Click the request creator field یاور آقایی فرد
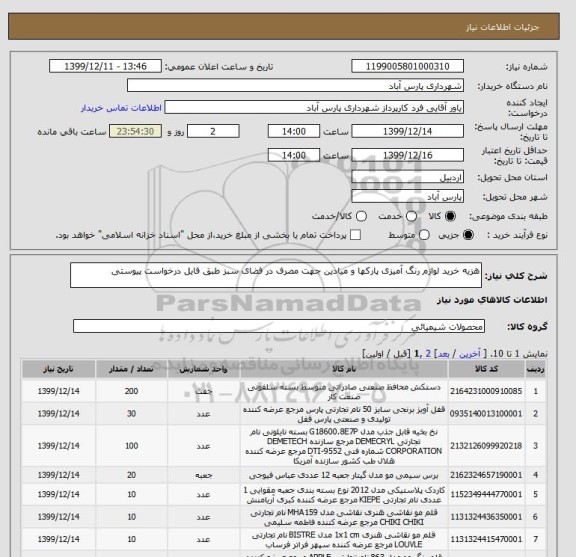Screen dimensions: 576x557 pyautogui.click(x=314, y=108)
